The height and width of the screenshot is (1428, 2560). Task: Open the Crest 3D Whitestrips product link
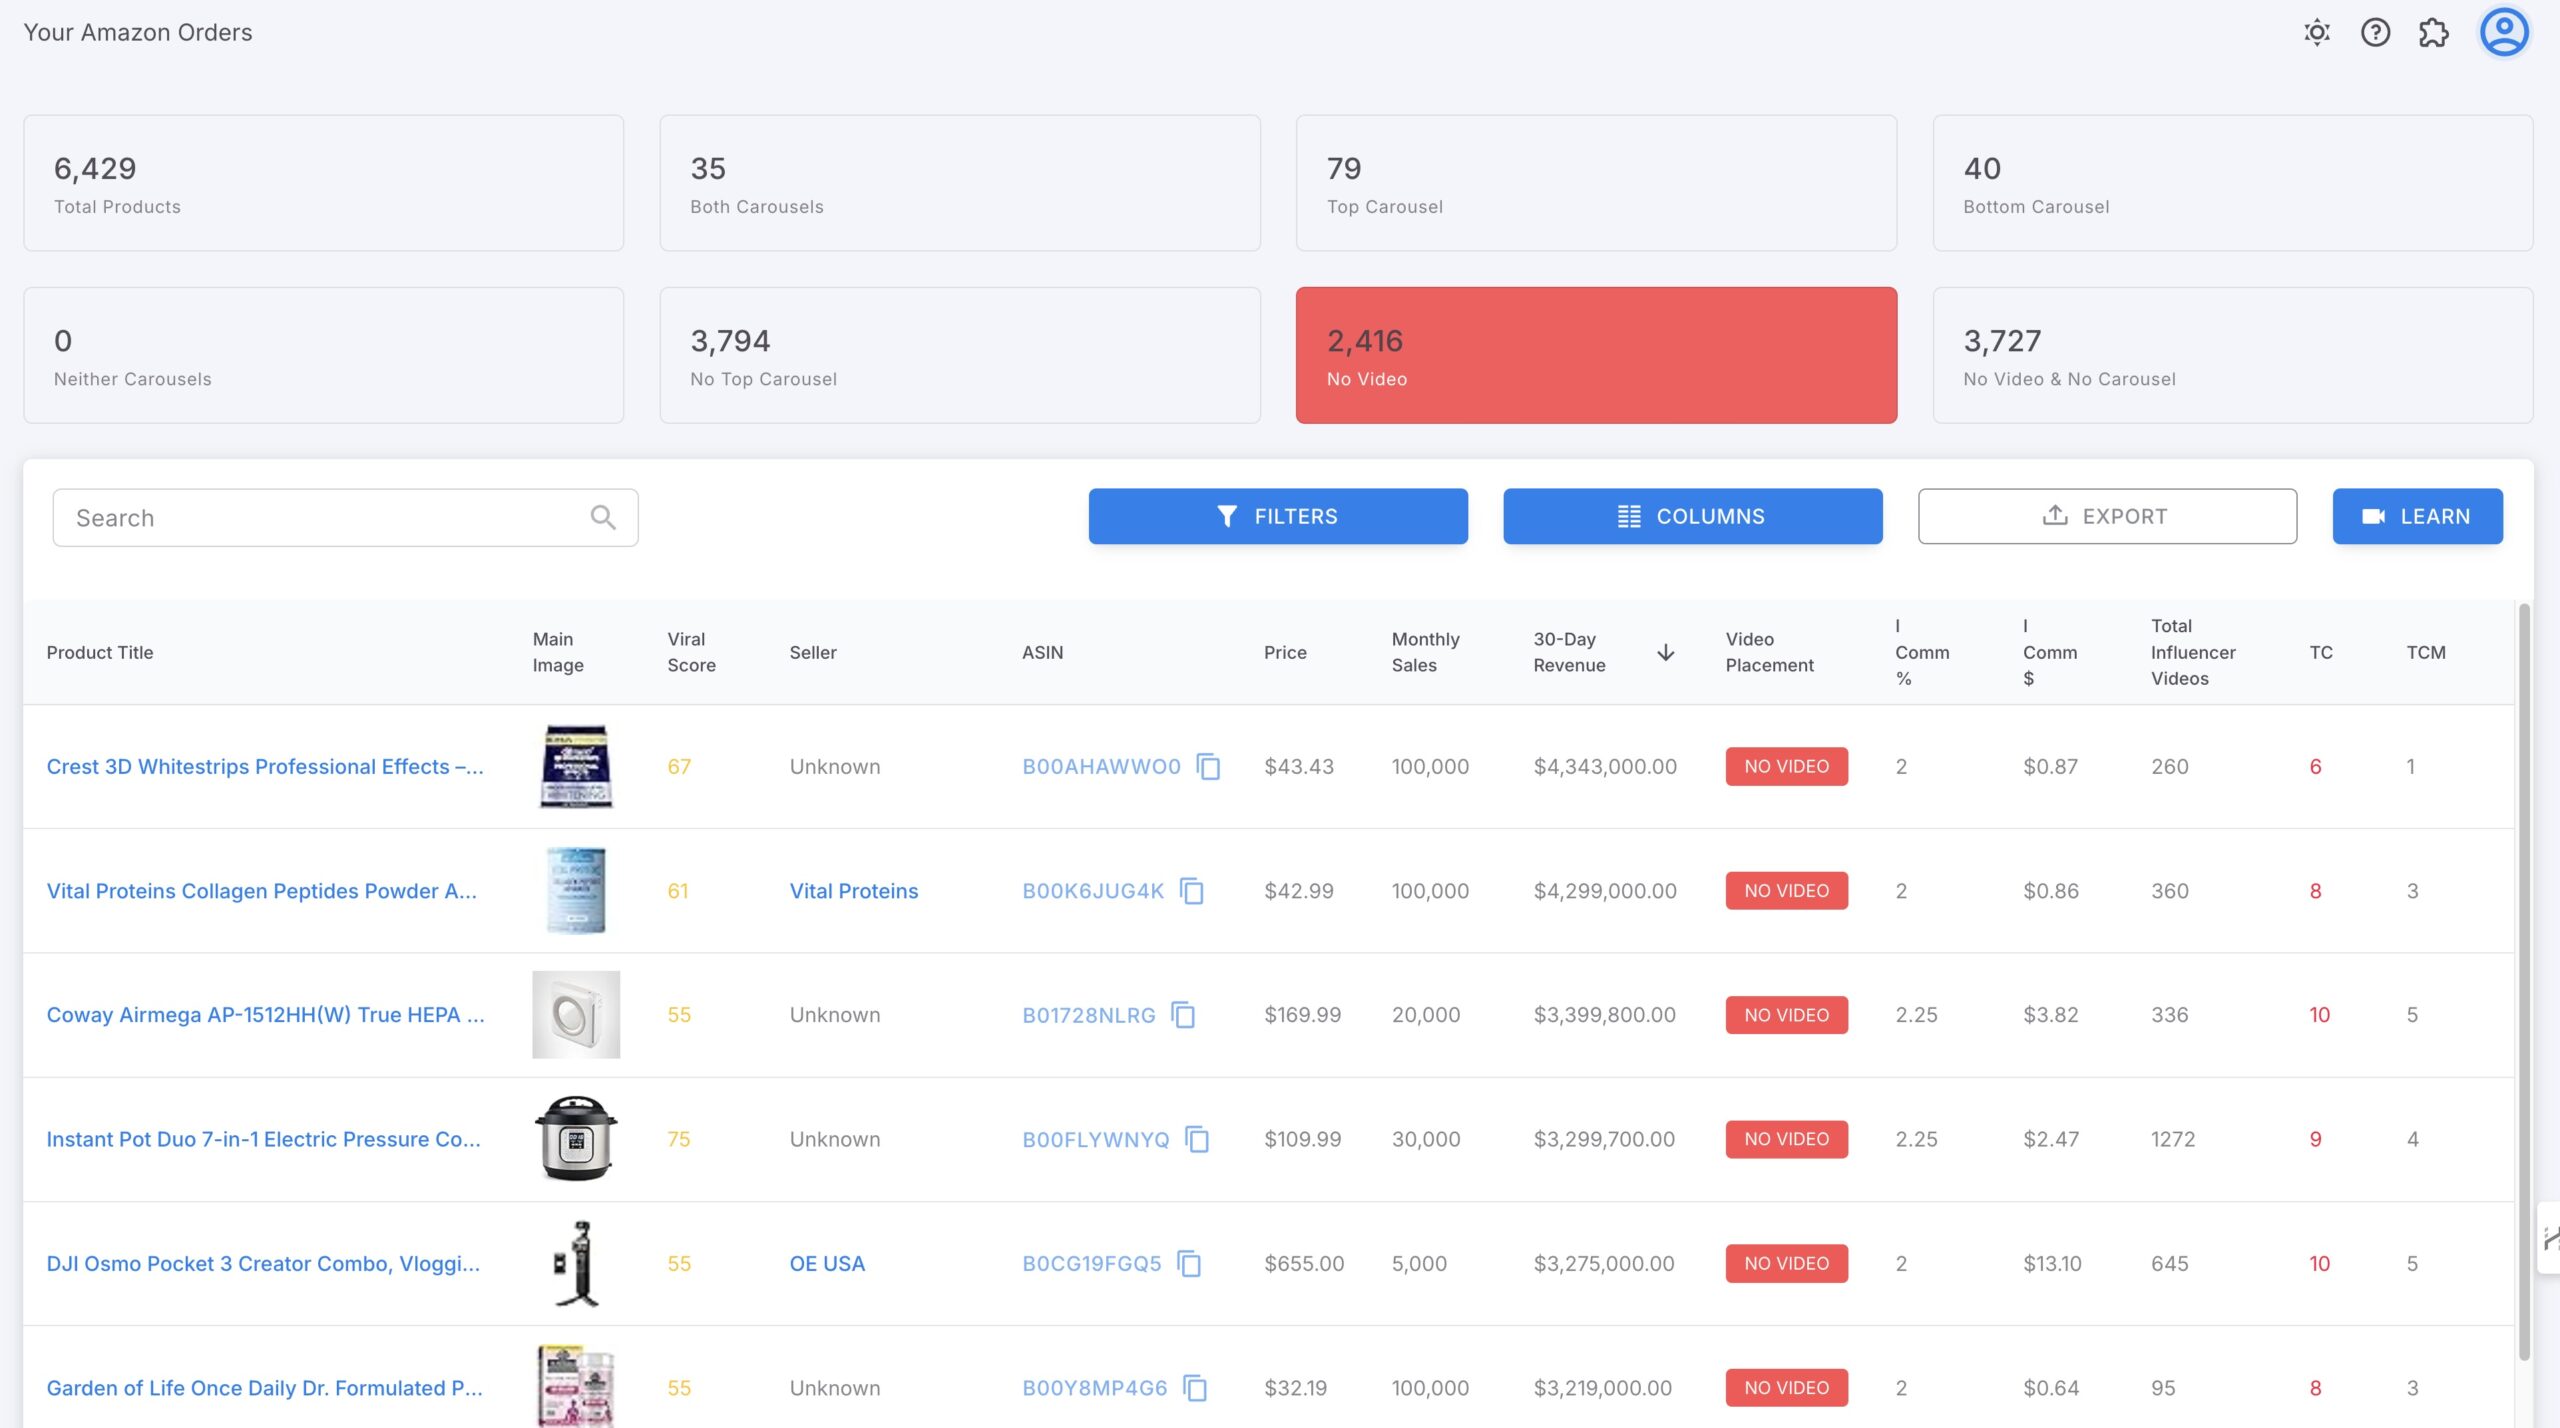264,766
